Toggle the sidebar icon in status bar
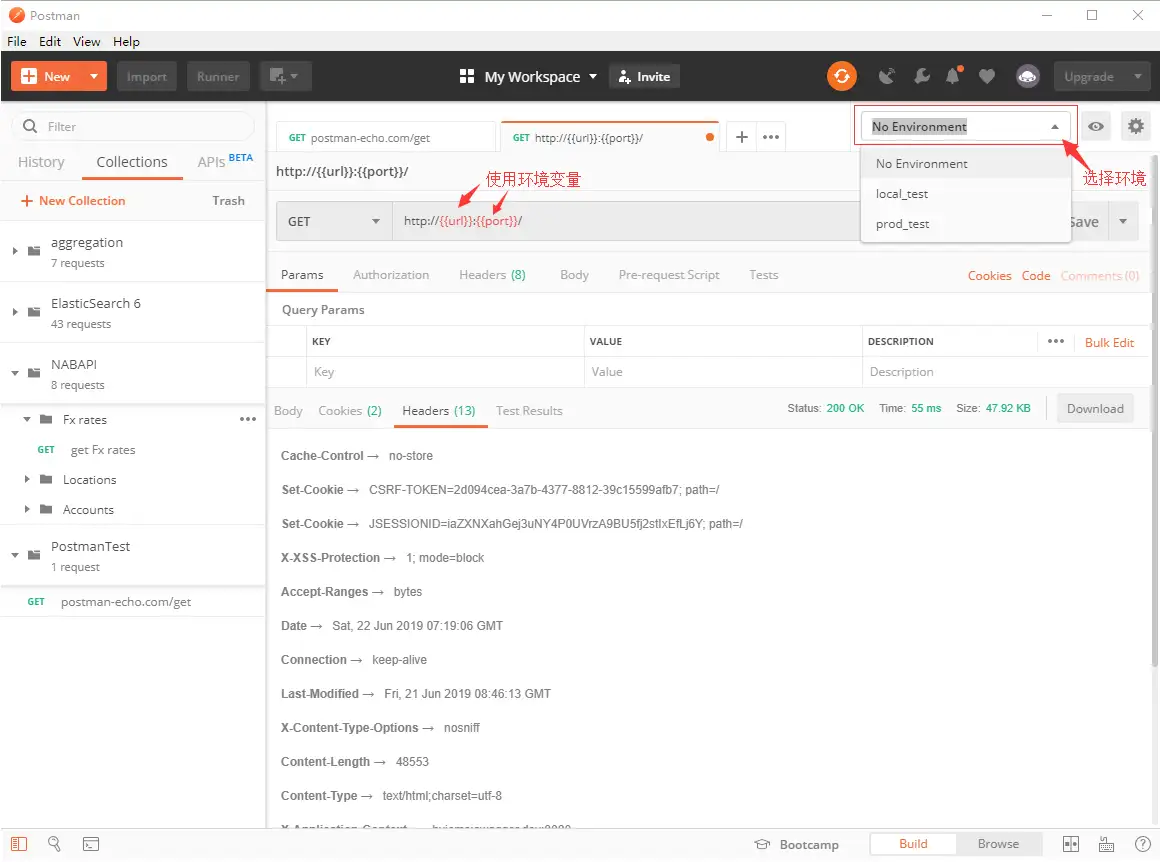This screenshot has height=862, width=1160. (20, 844)
